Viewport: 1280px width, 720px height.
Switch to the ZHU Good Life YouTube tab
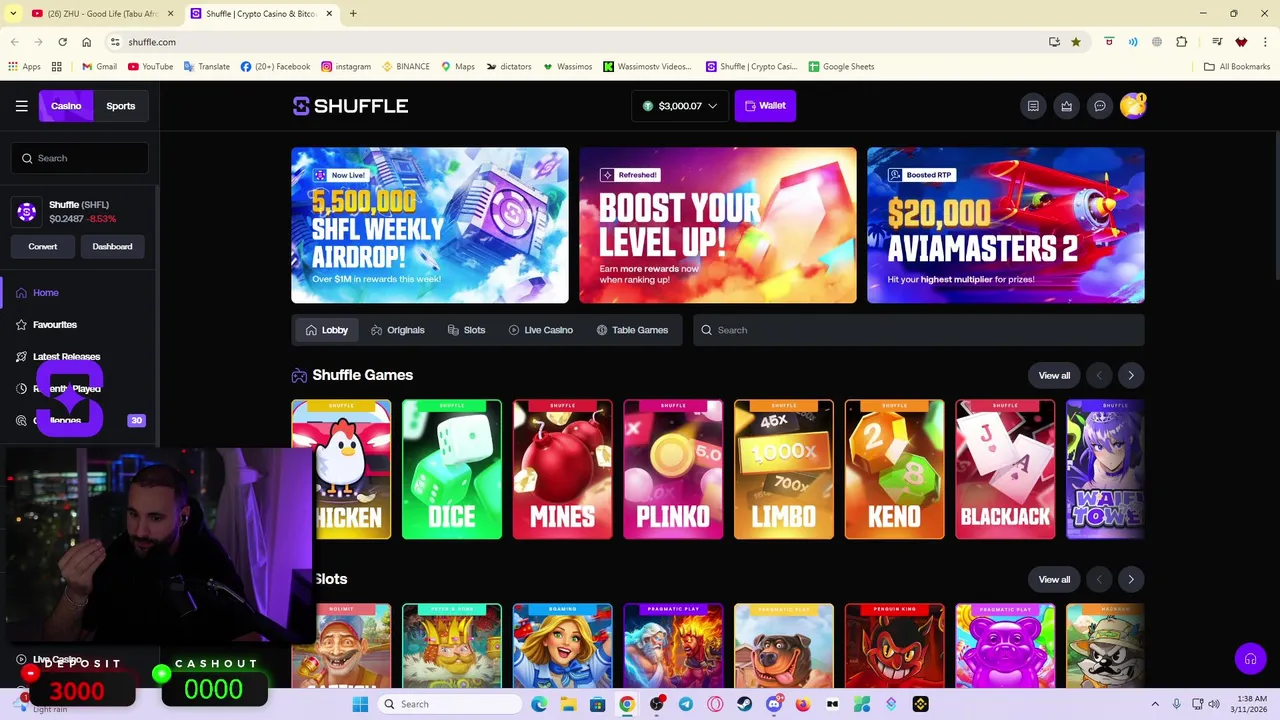[102, 14]
